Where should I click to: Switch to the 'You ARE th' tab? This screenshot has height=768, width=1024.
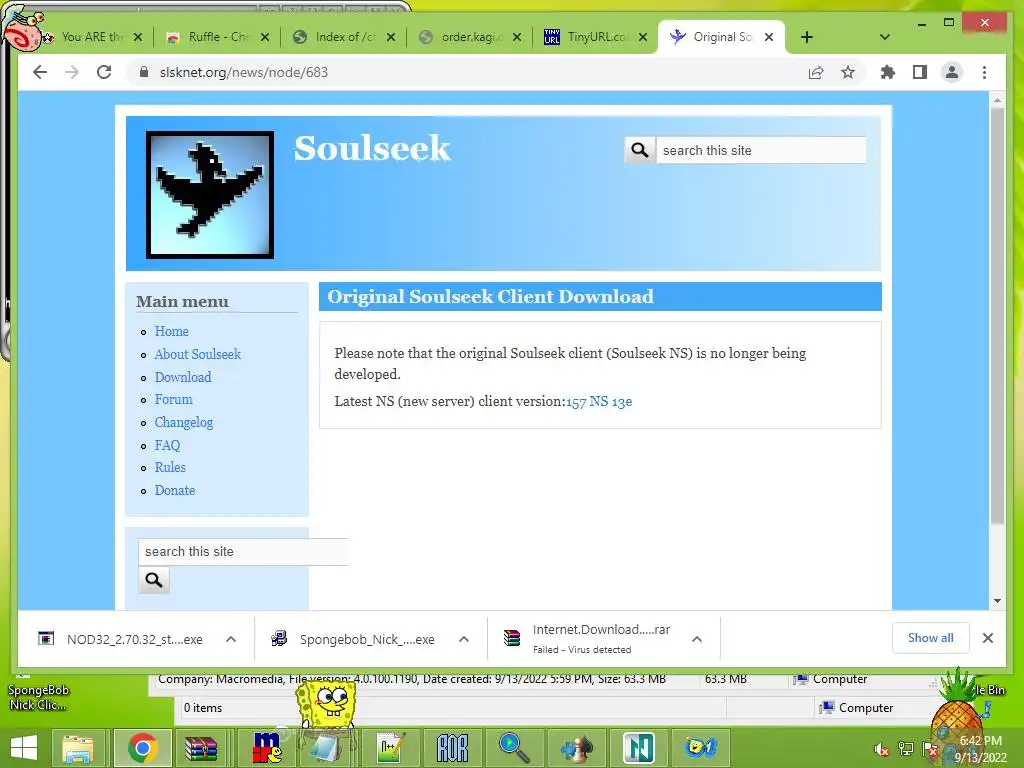coord(93,37)
